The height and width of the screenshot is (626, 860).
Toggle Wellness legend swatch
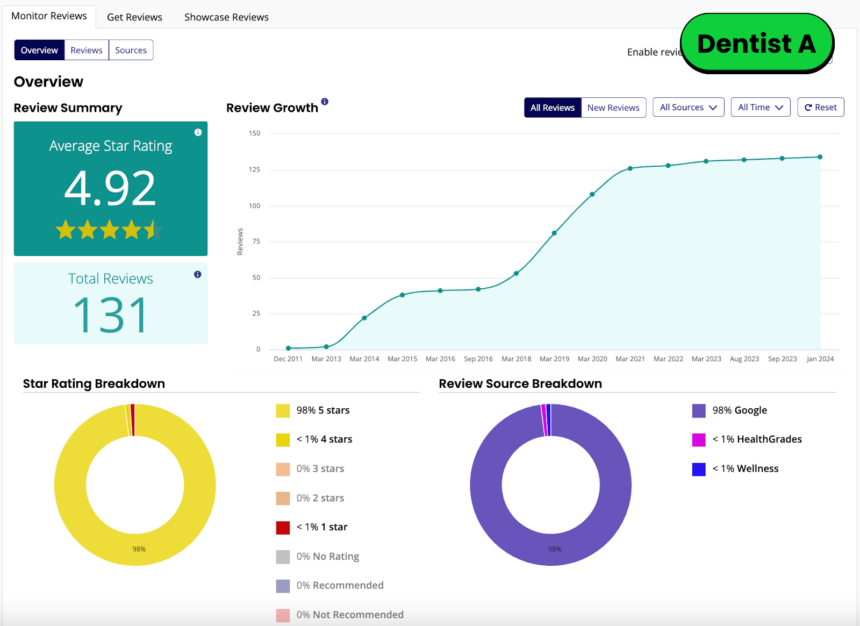698,468
